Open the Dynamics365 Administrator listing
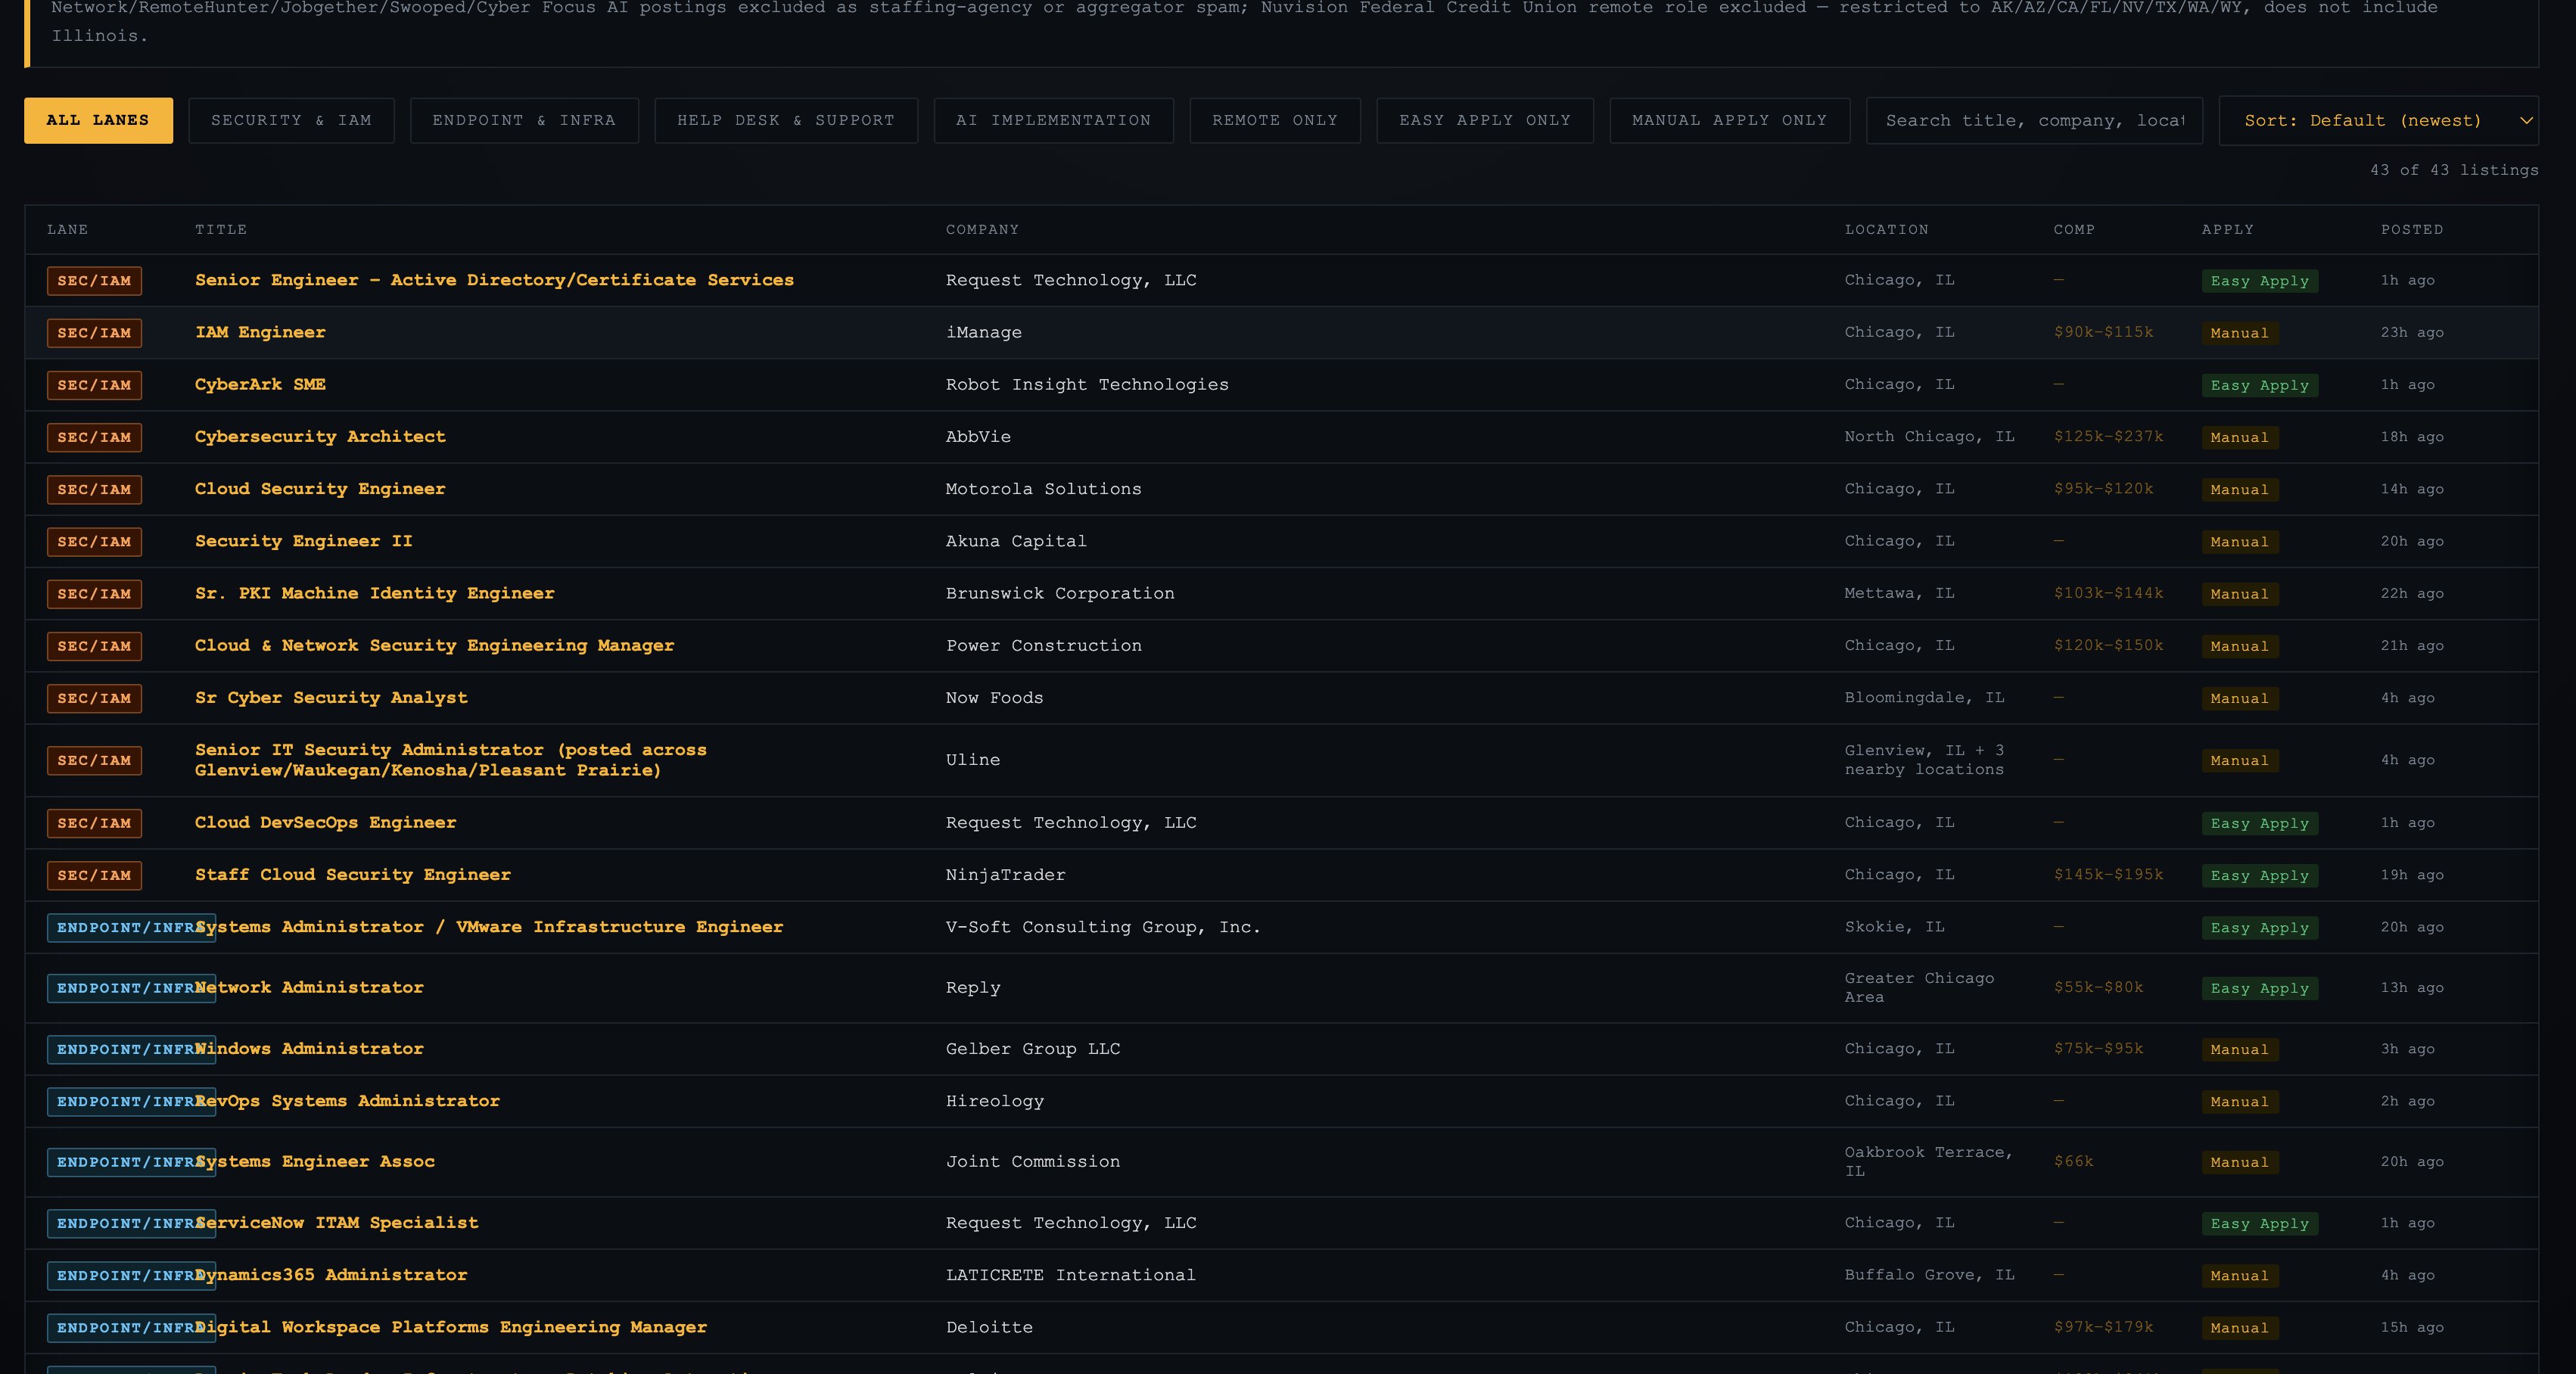This screenshot has height=1374, width=2576. (331, 1275)
